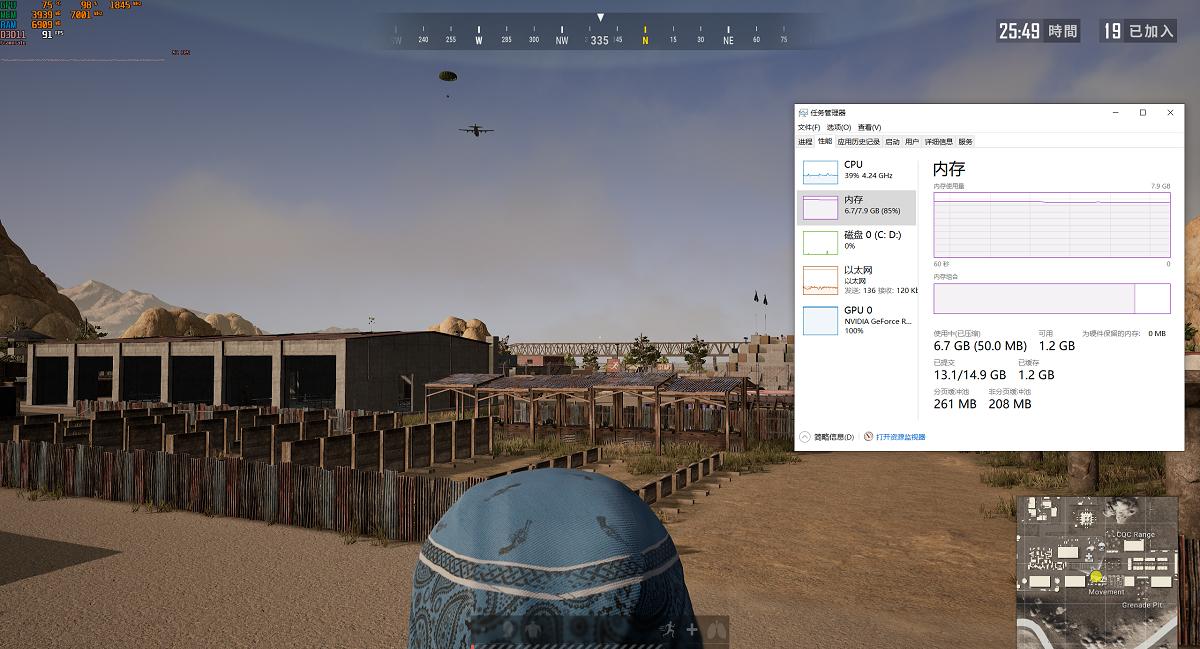Minimize the Task Manager window

1116,113
